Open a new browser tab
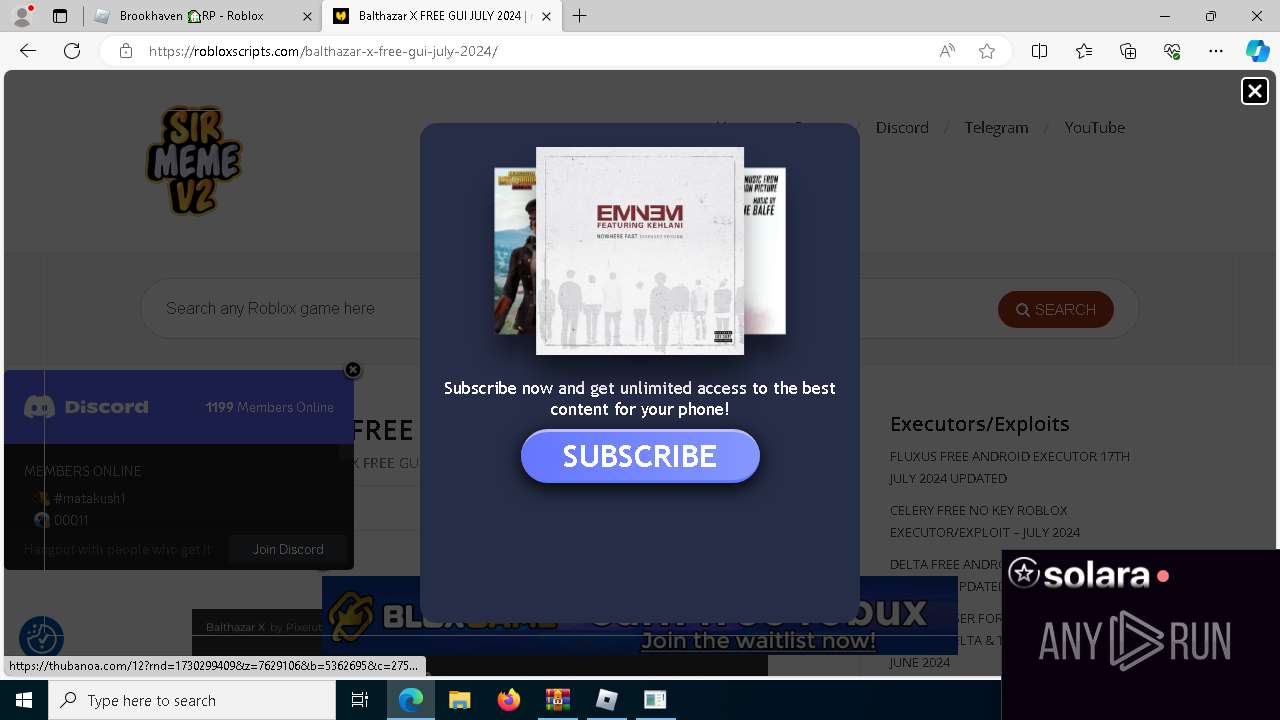This screenshot has height=720, width=1280. pyautogui.click(x=580, y=16)
